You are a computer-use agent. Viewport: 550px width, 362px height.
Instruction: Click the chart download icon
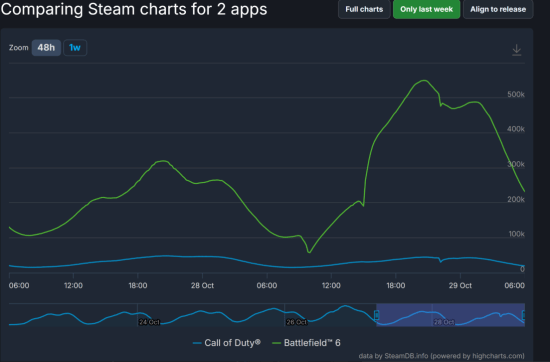point(516,50)
